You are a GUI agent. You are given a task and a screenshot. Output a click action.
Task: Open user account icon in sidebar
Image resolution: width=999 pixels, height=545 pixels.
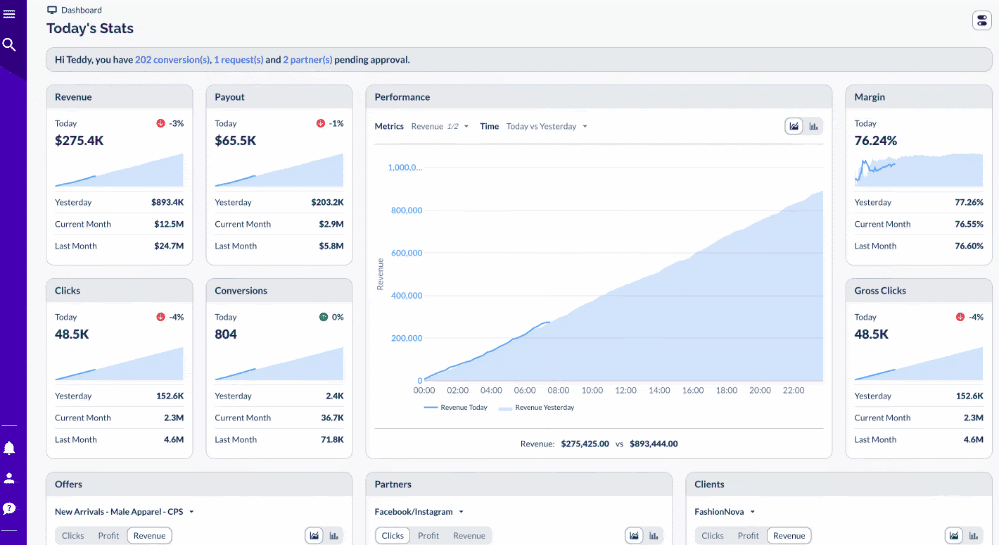tap(9, 478)
